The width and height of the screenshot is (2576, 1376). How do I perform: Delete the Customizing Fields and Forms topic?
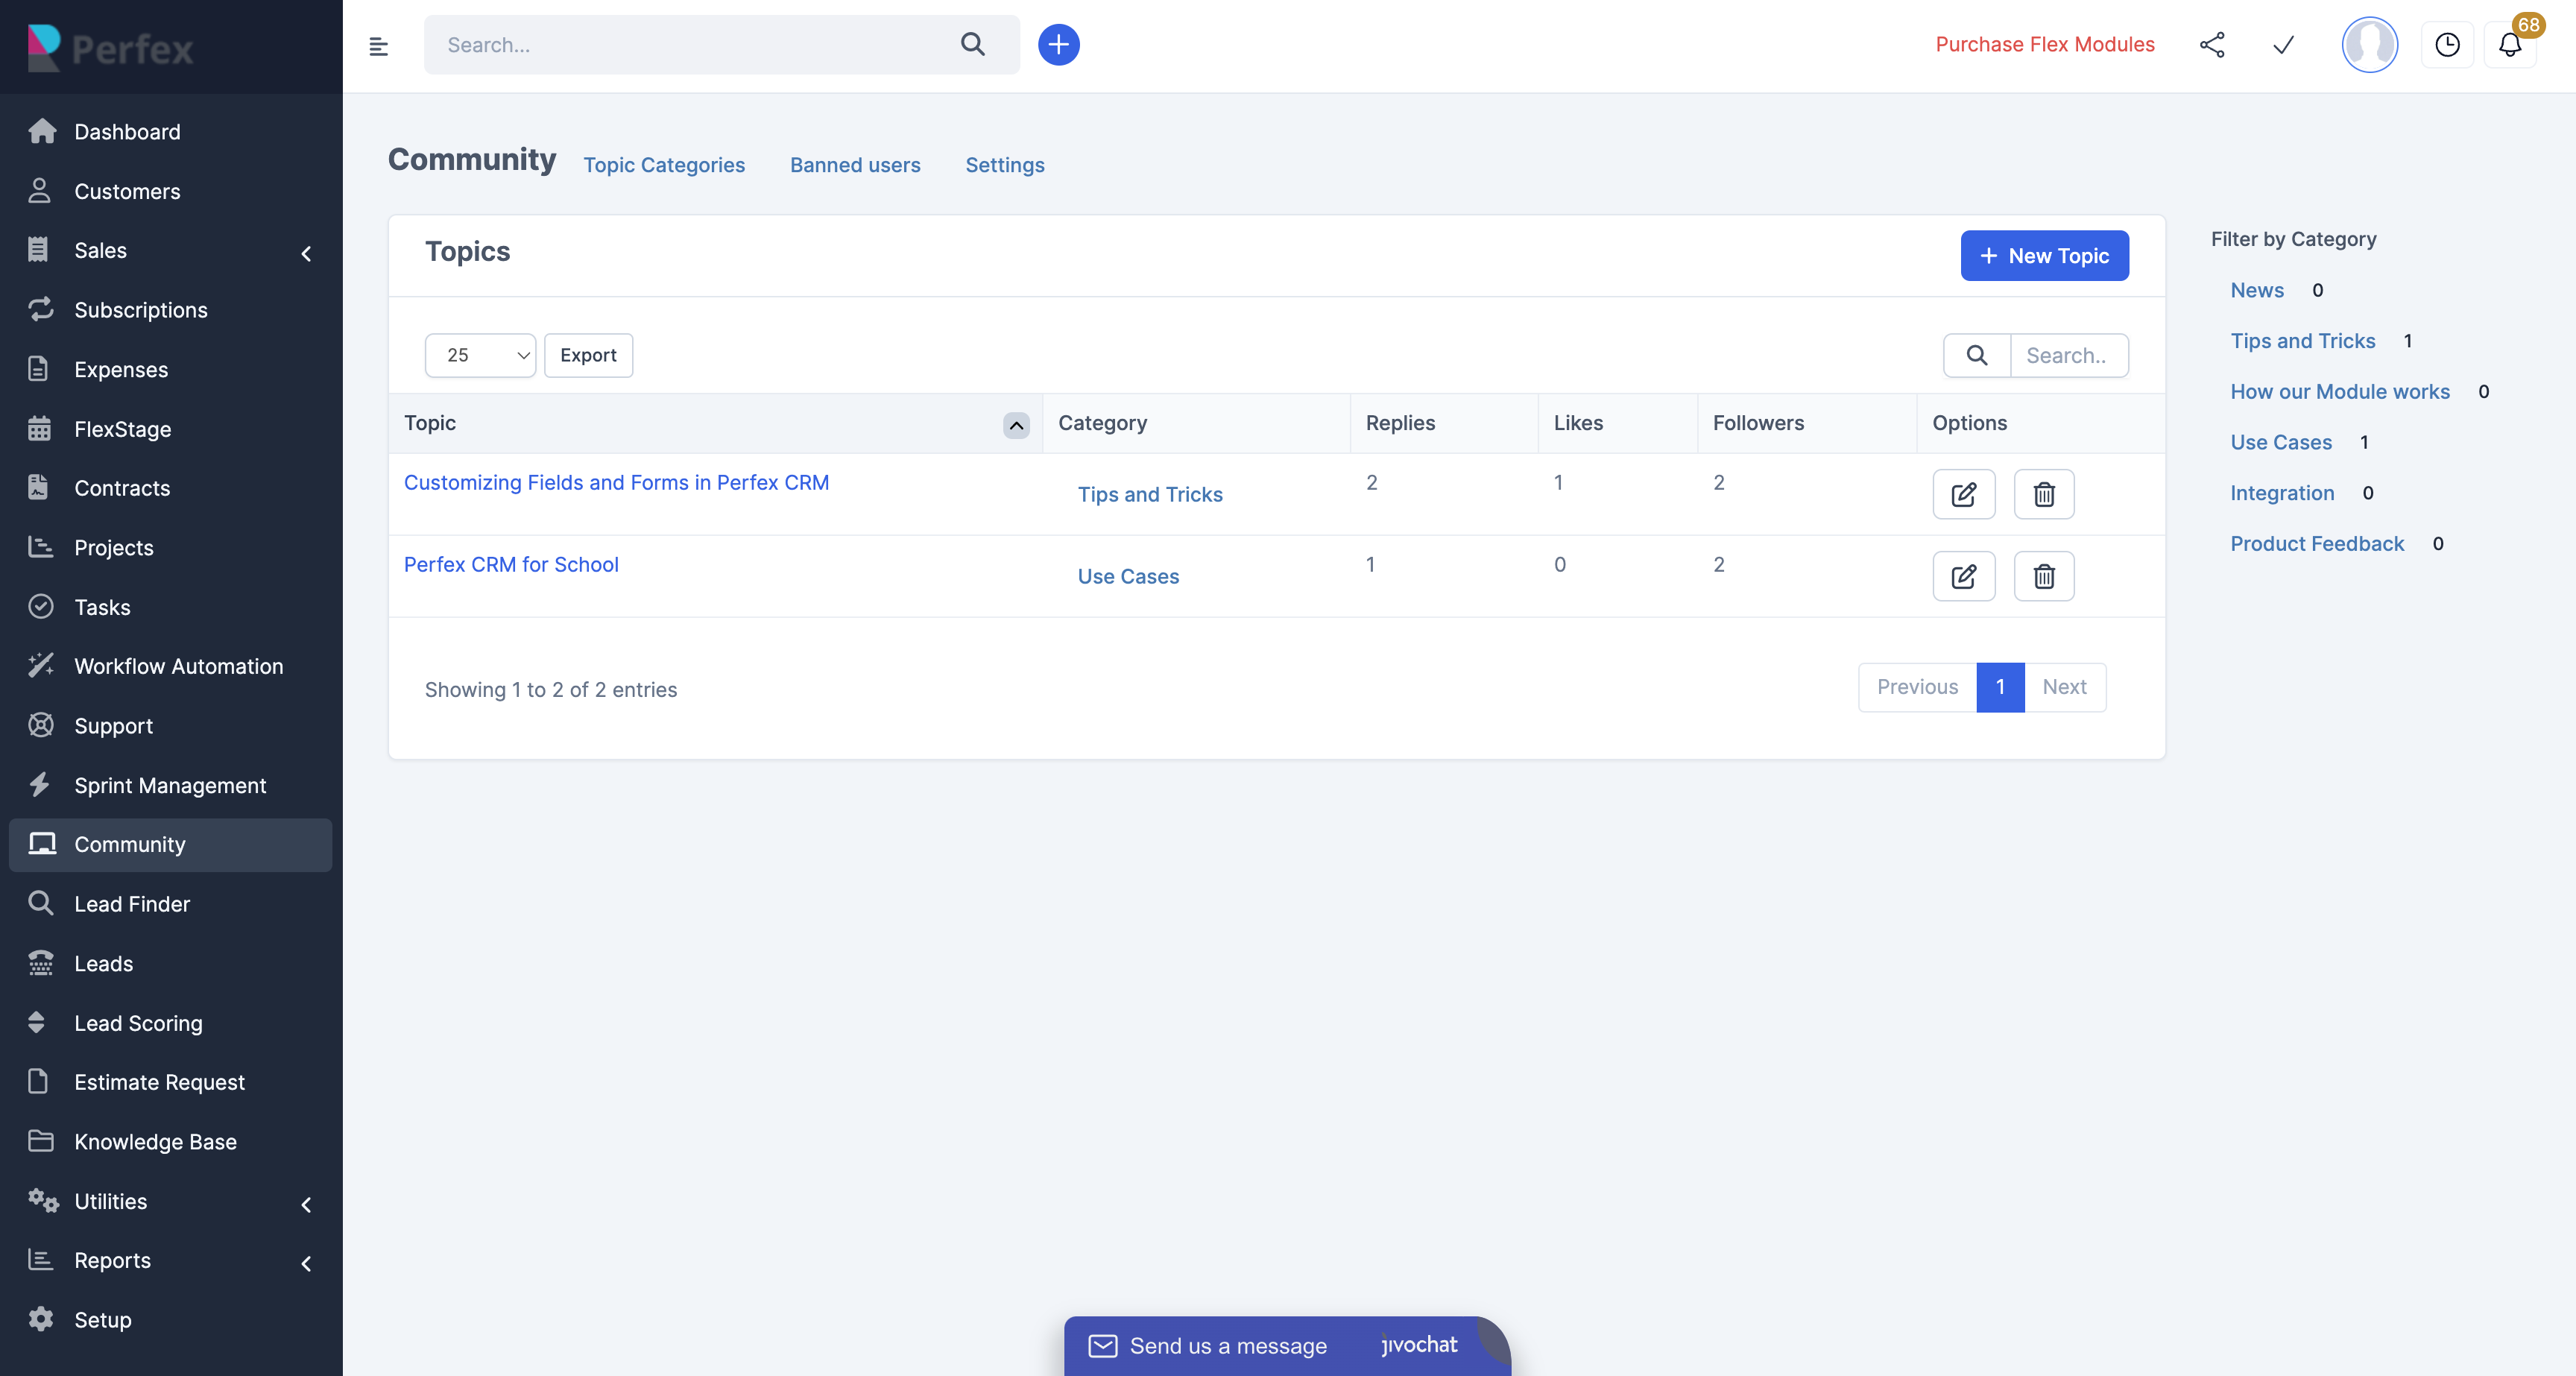[x=2043, y=494]
